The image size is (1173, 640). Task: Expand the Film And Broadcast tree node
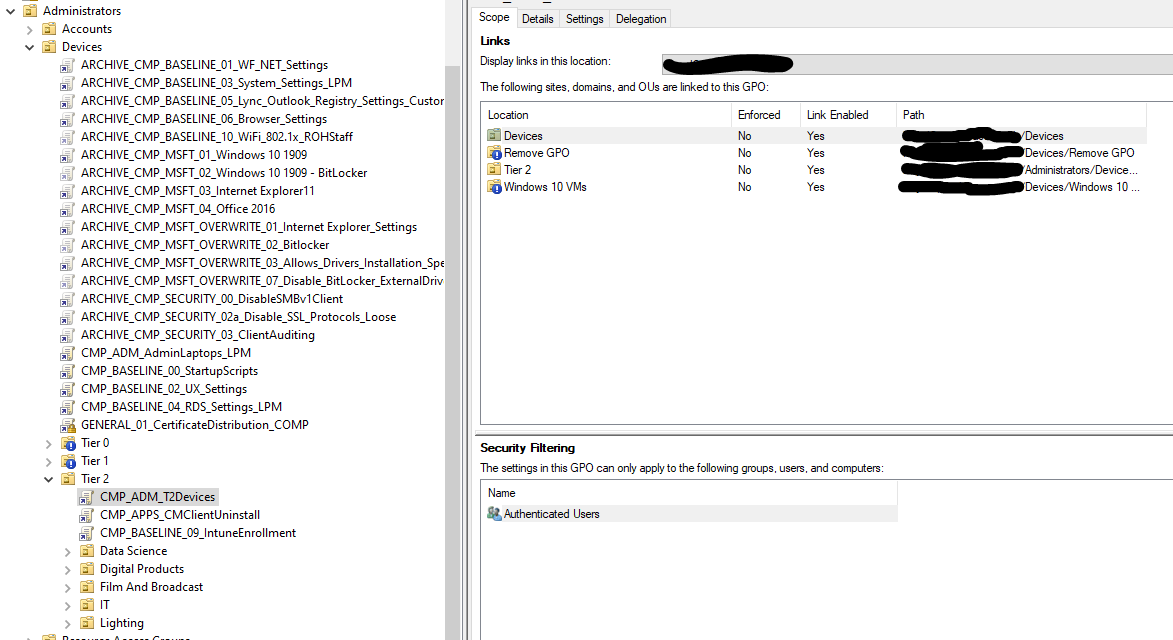coord(67,588)
